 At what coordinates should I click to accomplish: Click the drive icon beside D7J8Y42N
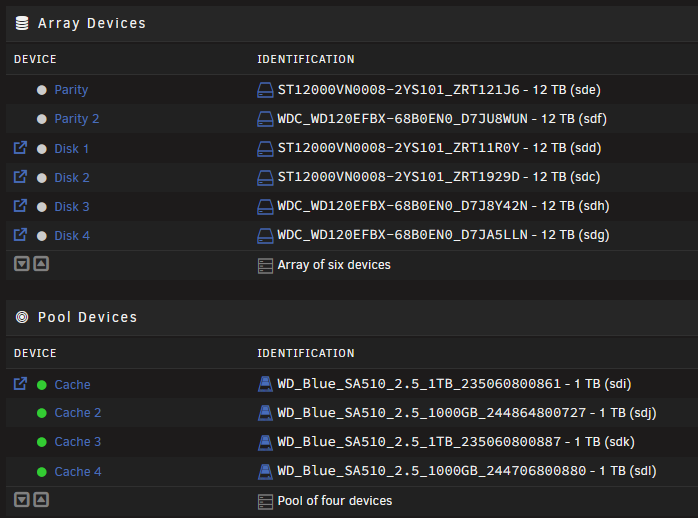coord(265,206)
